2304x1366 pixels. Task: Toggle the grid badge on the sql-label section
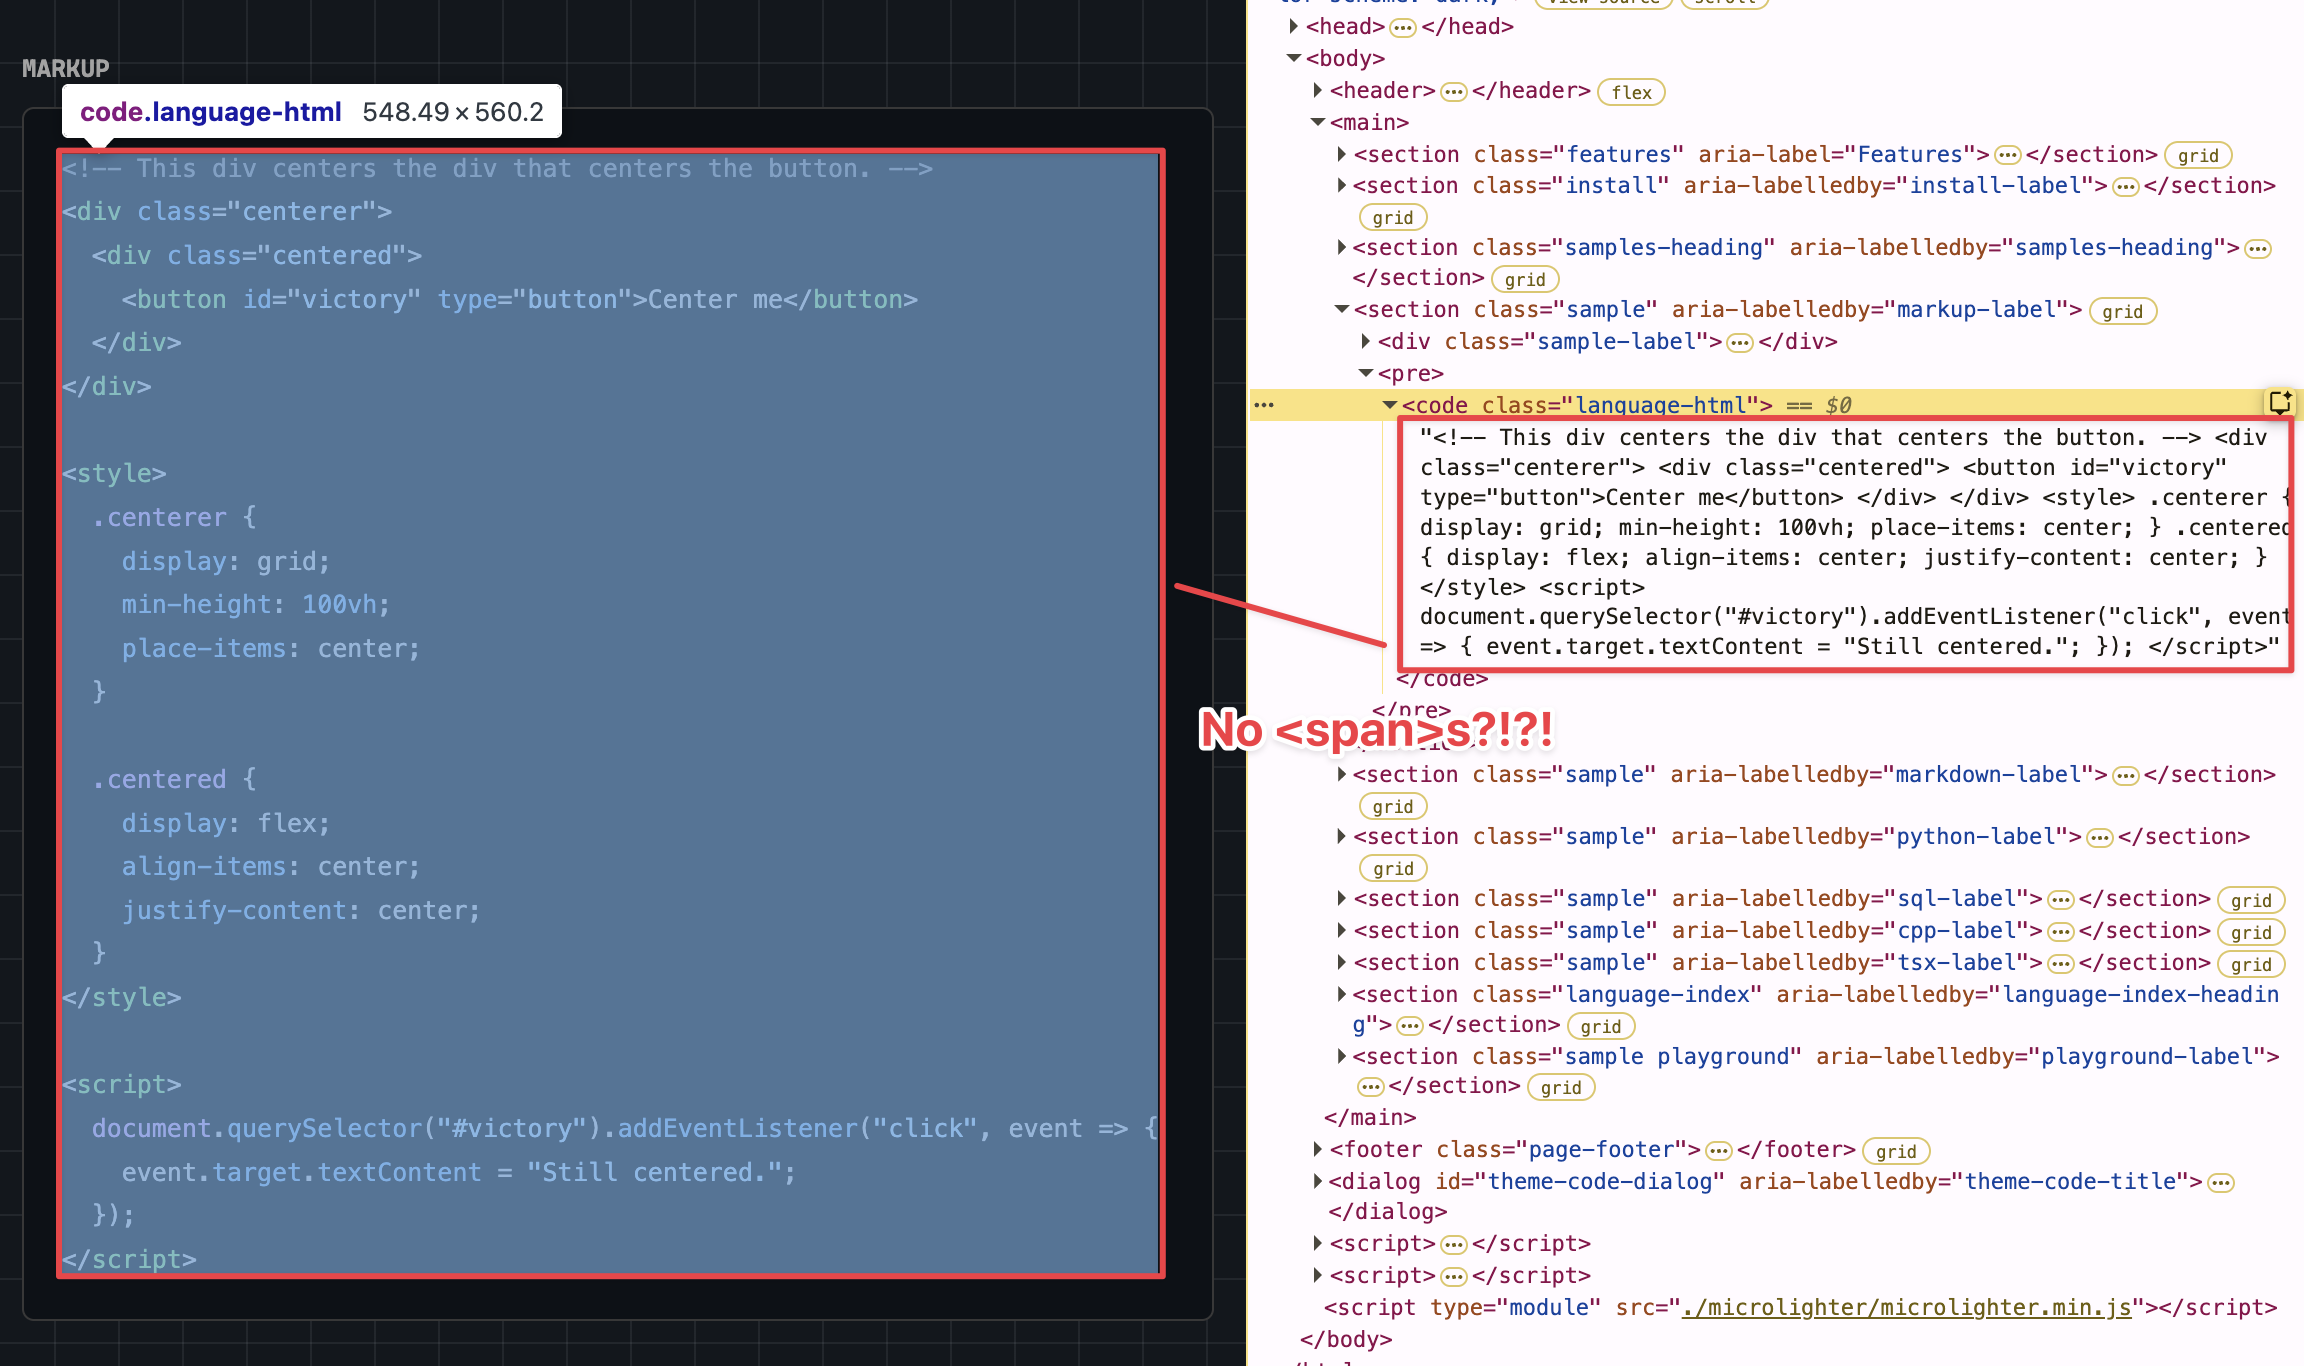click(x=2250, y=900)
